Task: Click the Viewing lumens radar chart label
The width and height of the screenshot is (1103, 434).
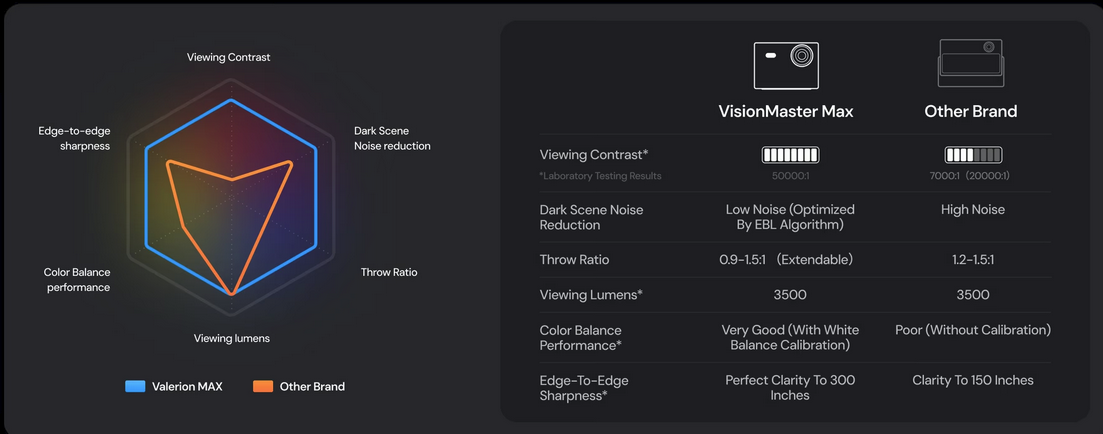Action: (x=231, y=338)
